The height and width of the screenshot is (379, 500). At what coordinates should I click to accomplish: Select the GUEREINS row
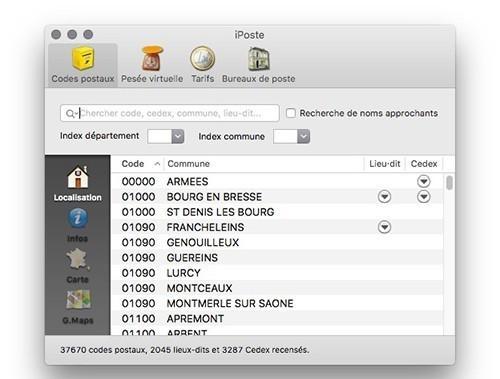278,258
